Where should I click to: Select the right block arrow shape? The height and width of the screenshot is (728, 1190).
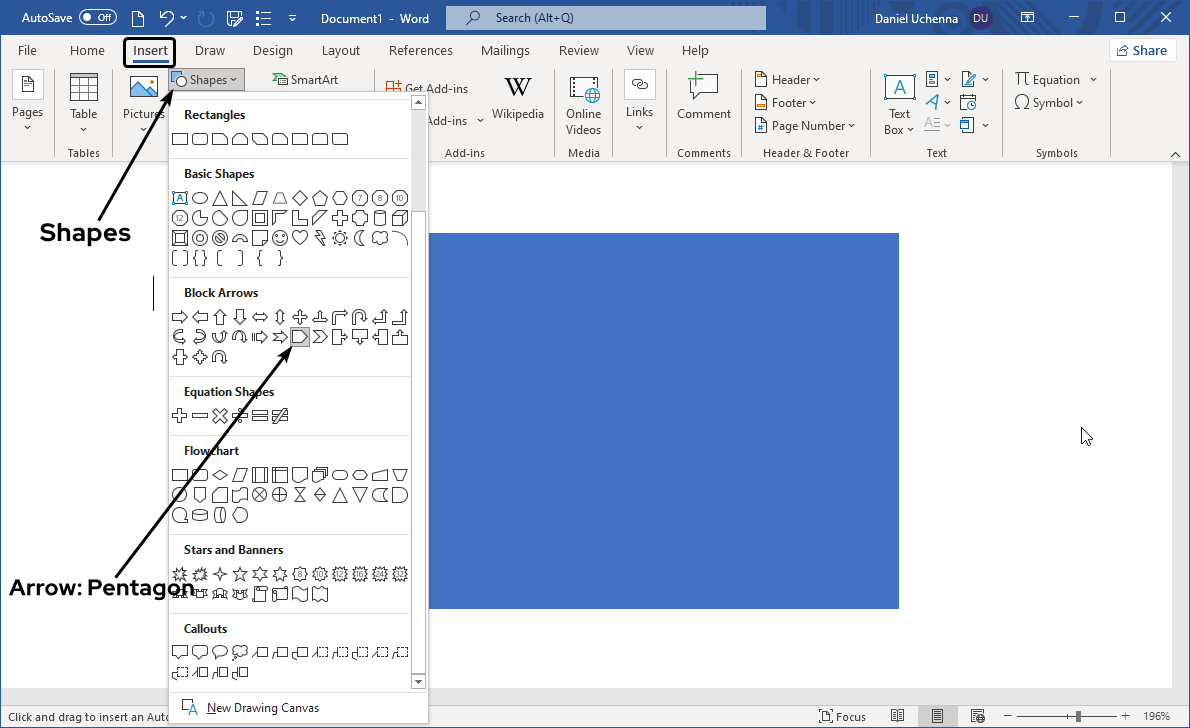(x=180, y=317)
